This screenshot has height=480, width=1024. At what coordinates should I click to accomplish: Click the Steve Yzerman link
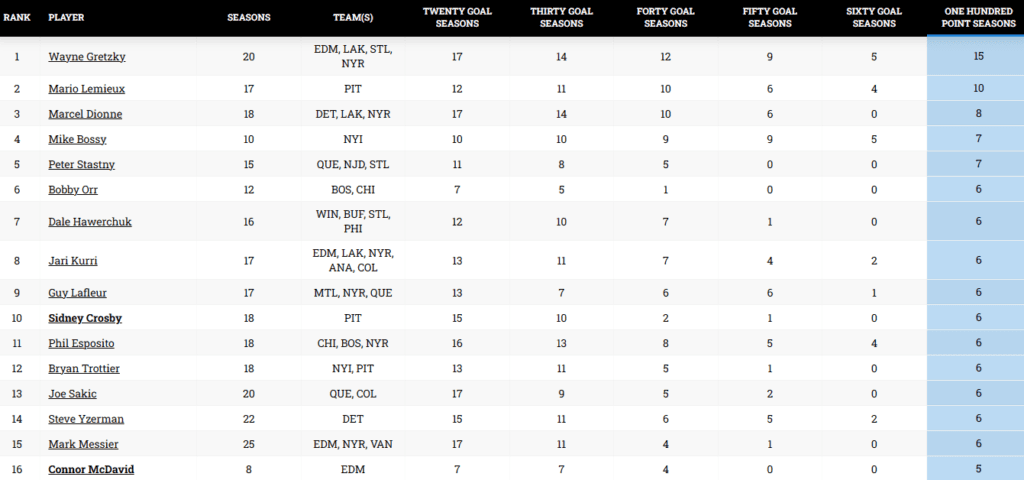point(86,419)
